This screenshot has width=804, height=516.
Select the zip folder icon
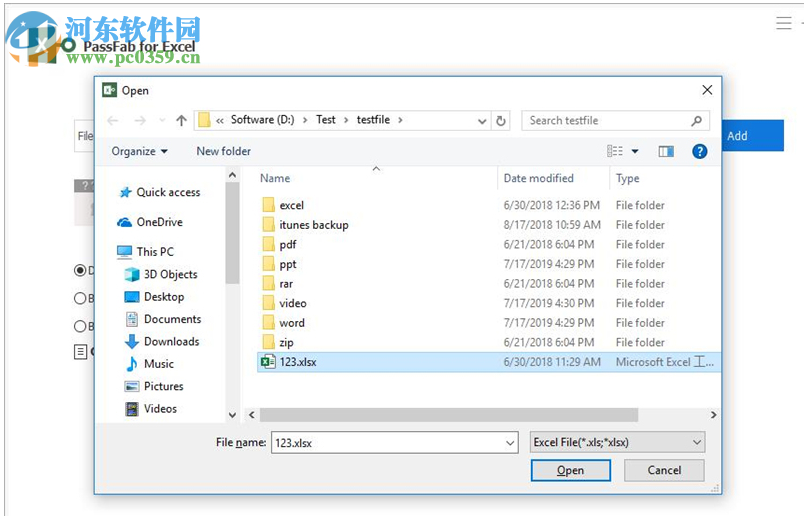268,342
